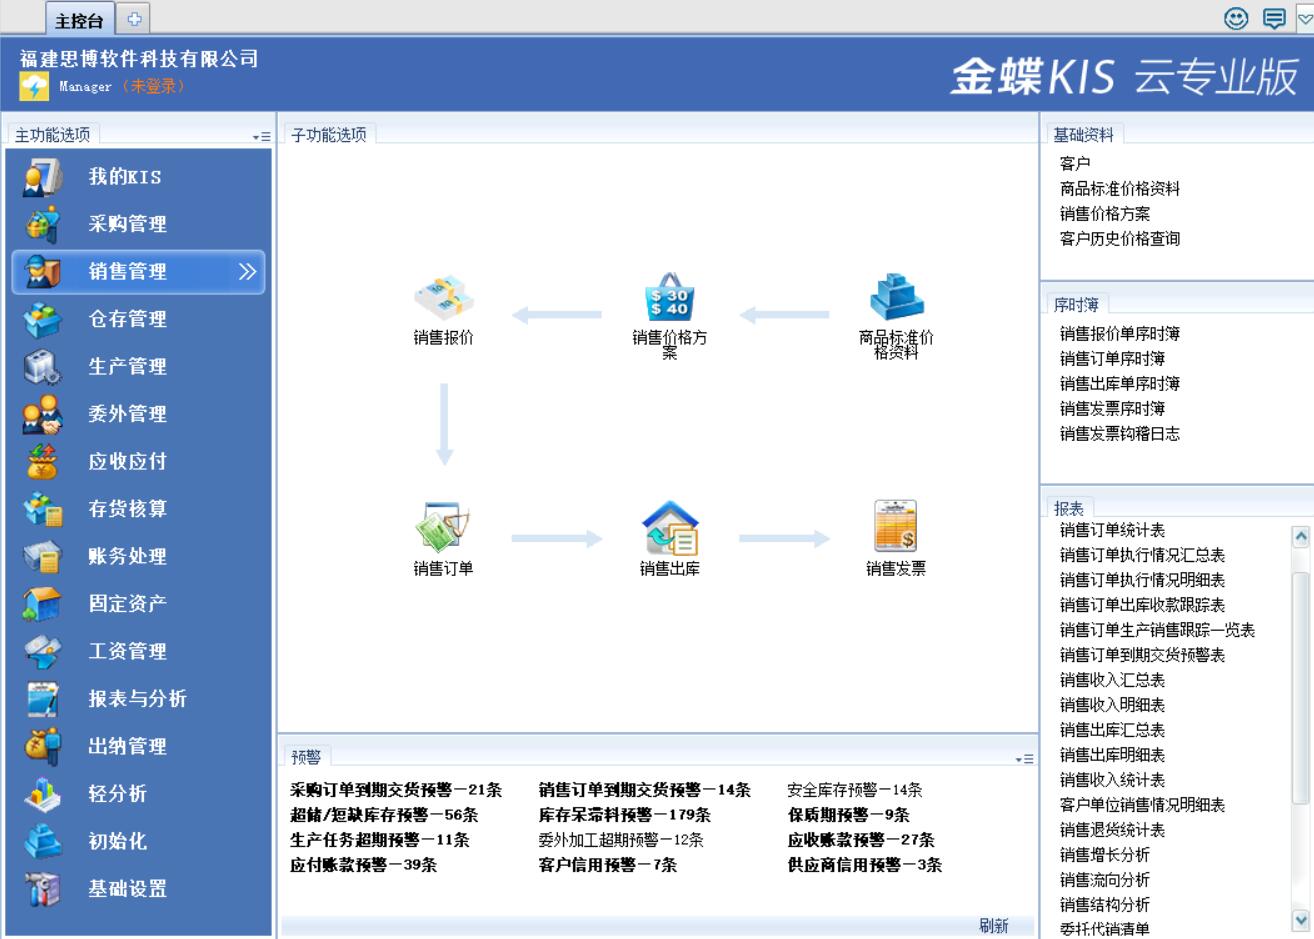The width and height of the screenshot is (1314, 939).
Task: Select the 报表 section tab
Action: [x=1068, y=508]
